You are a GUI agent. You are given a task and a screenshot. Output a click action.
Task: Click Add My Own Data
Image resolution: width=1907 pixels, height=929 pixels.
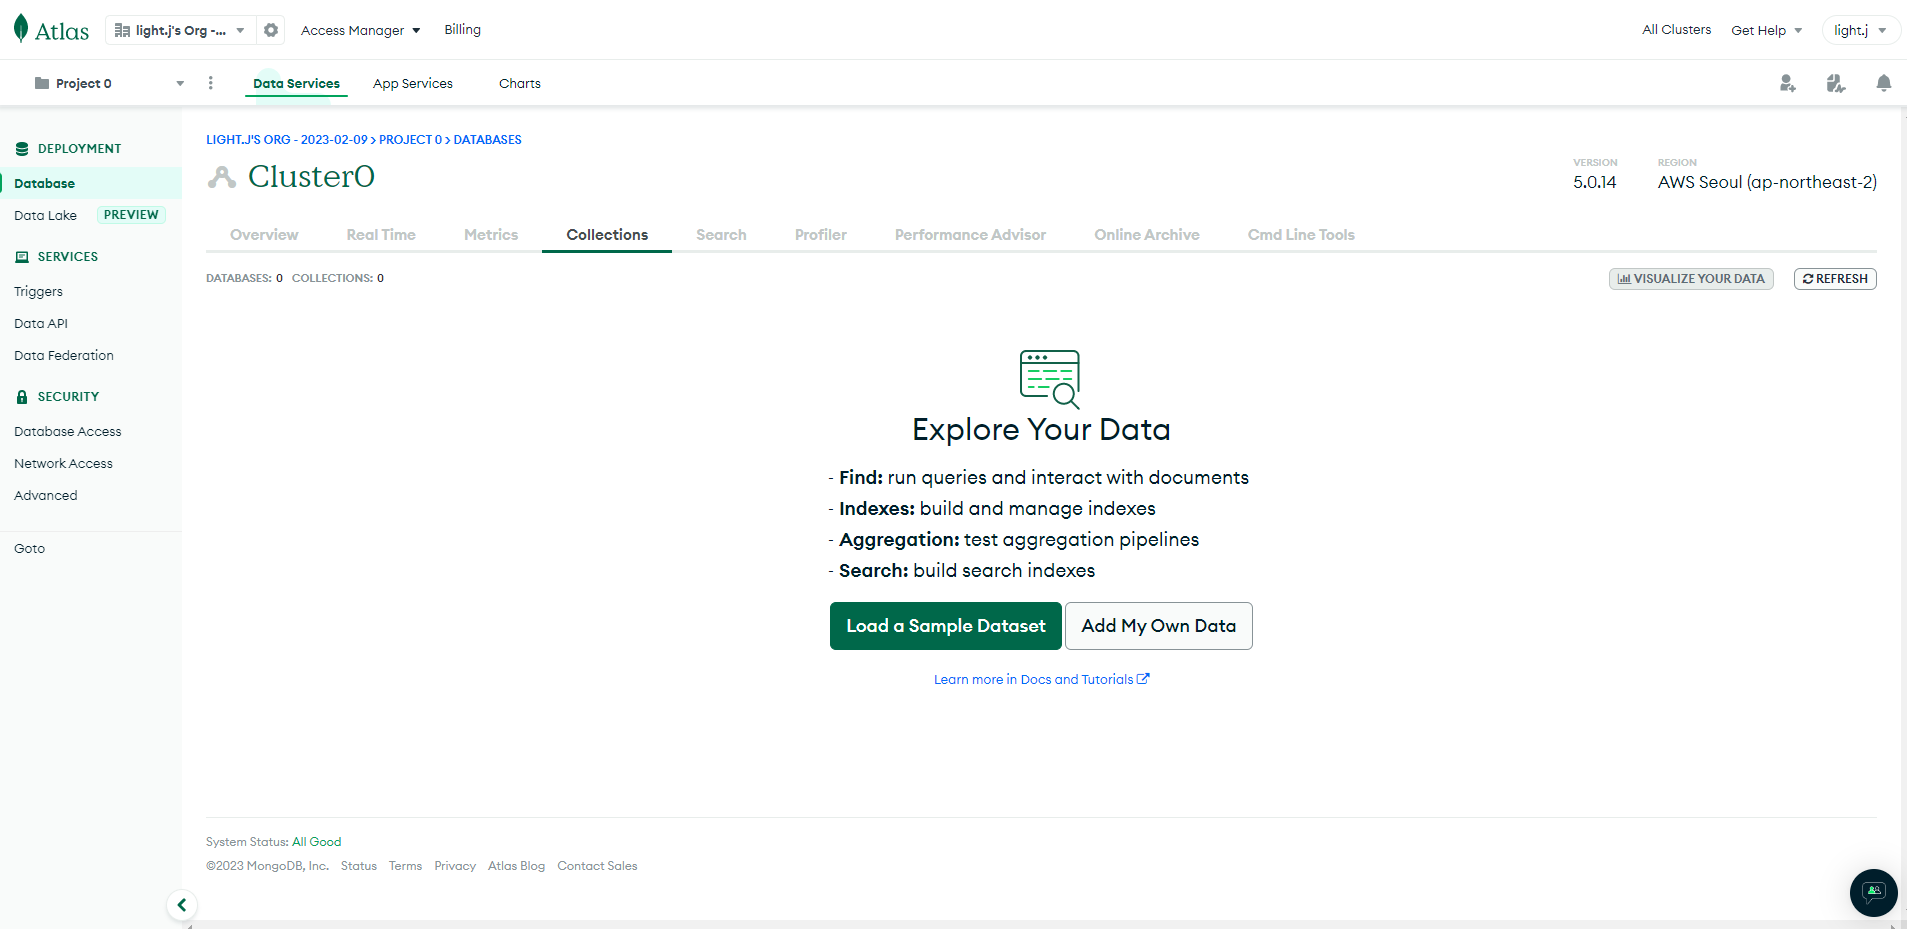pyautogui.click(x=1159, y=626)
